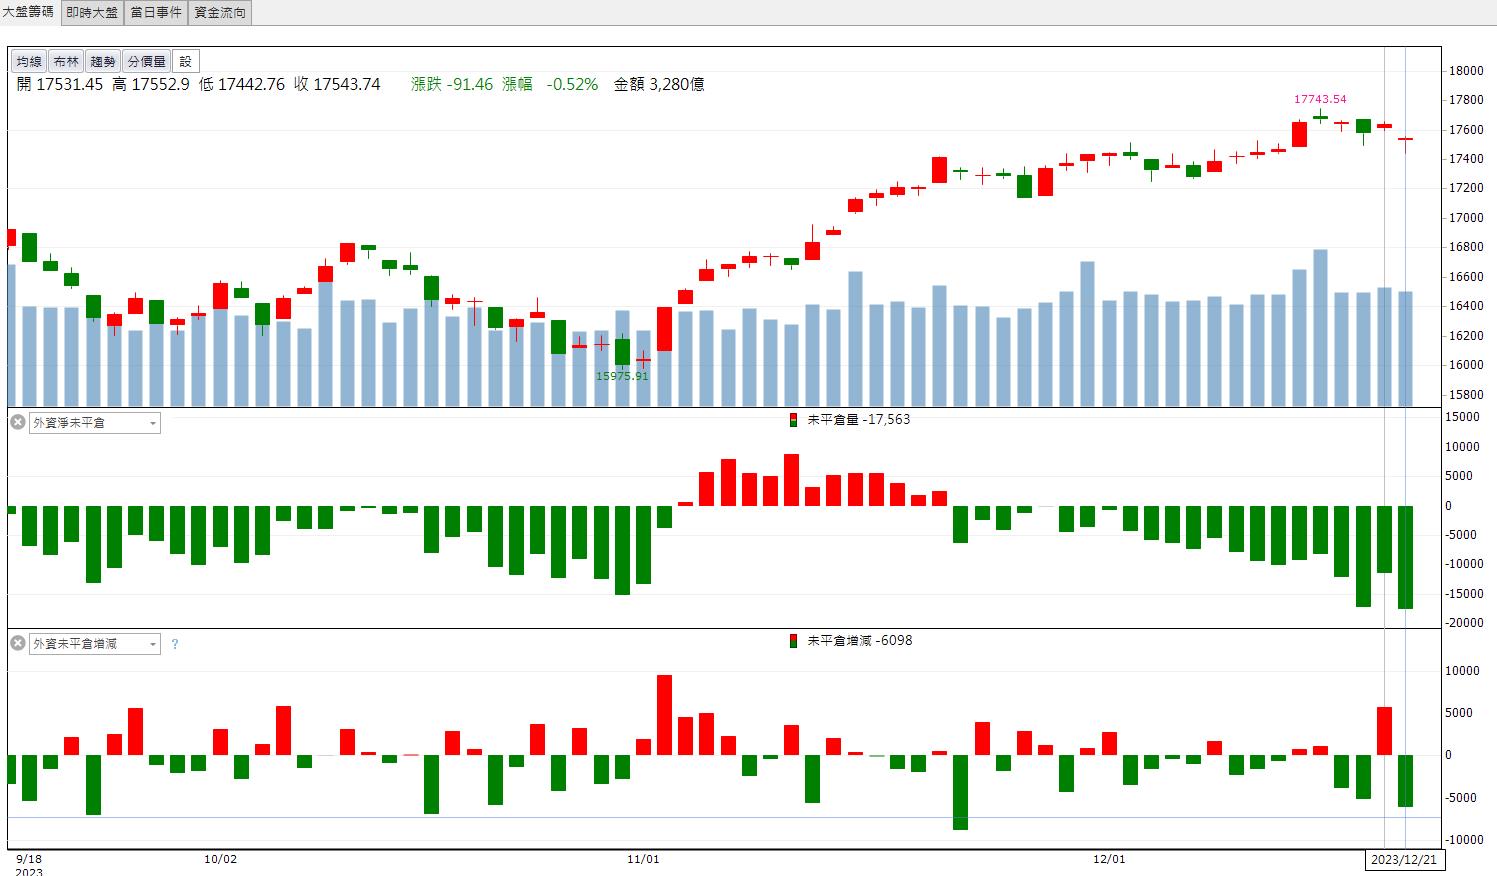Viewport: 1497px width, 876px height.
Task: Open the 資金流向 tab
Action: point(220,12)
